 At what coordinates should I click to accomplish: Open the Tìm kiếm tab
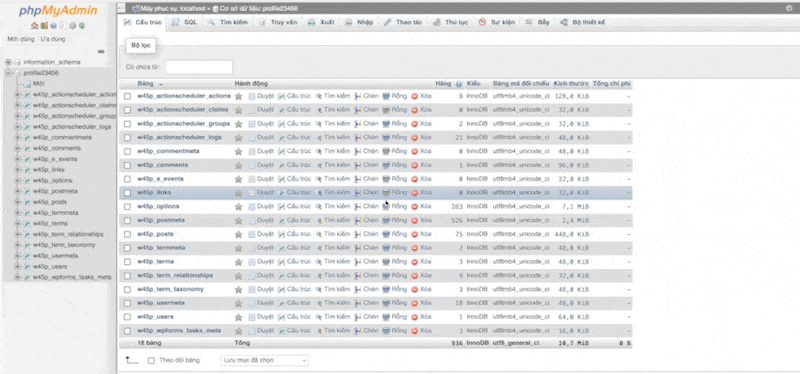(228, 22)
